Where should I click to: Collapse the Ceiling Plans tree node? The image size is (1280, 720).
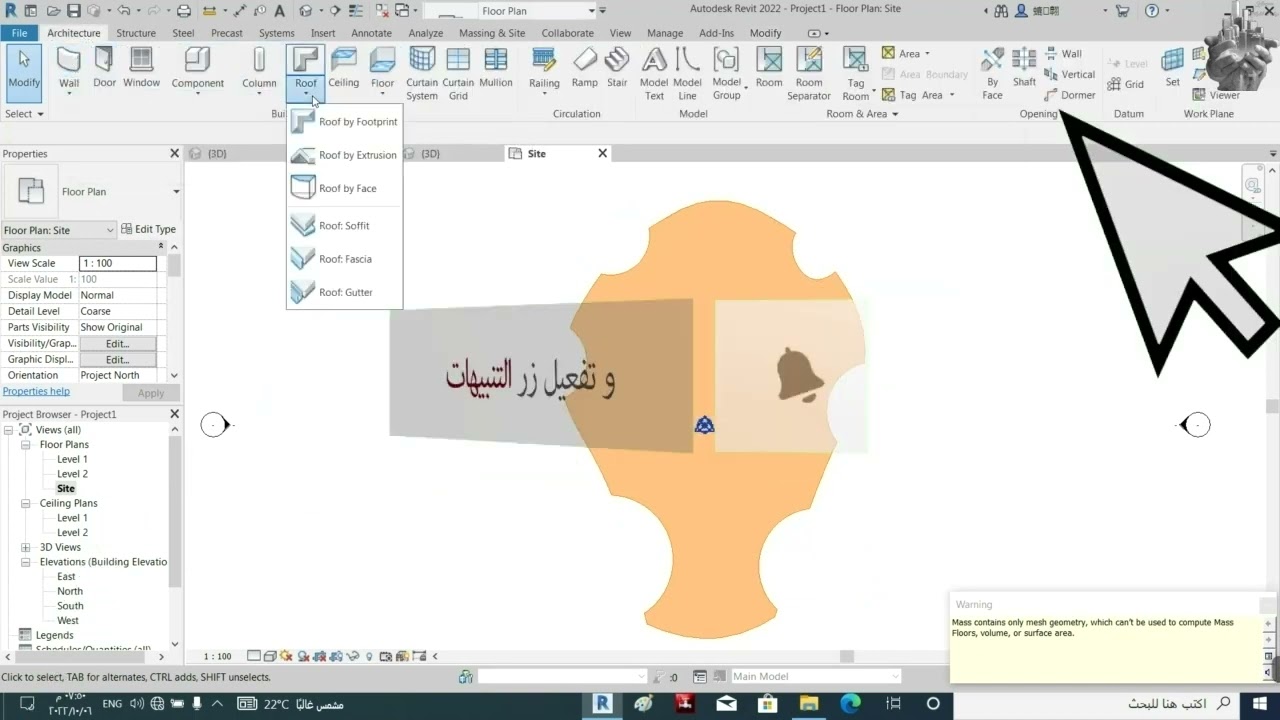point(26,504)
